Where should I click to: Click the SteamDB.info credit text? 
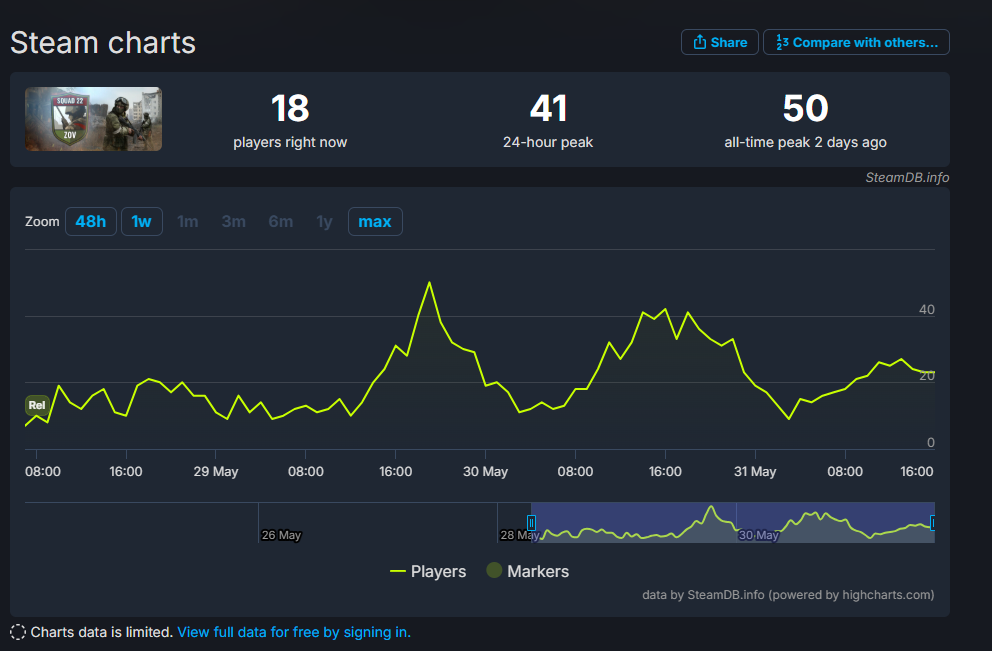[907, 178]
